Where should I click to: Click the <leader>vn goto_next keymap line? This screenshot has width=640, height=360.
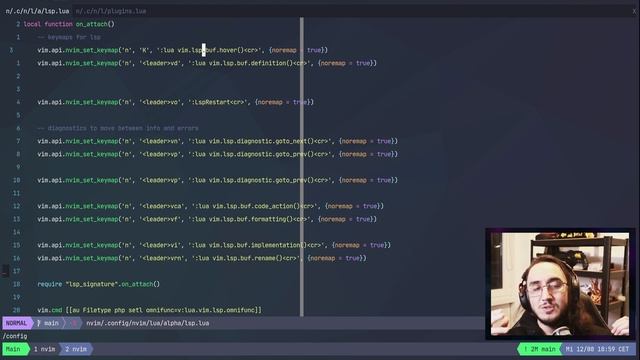[x=218, y=141]
